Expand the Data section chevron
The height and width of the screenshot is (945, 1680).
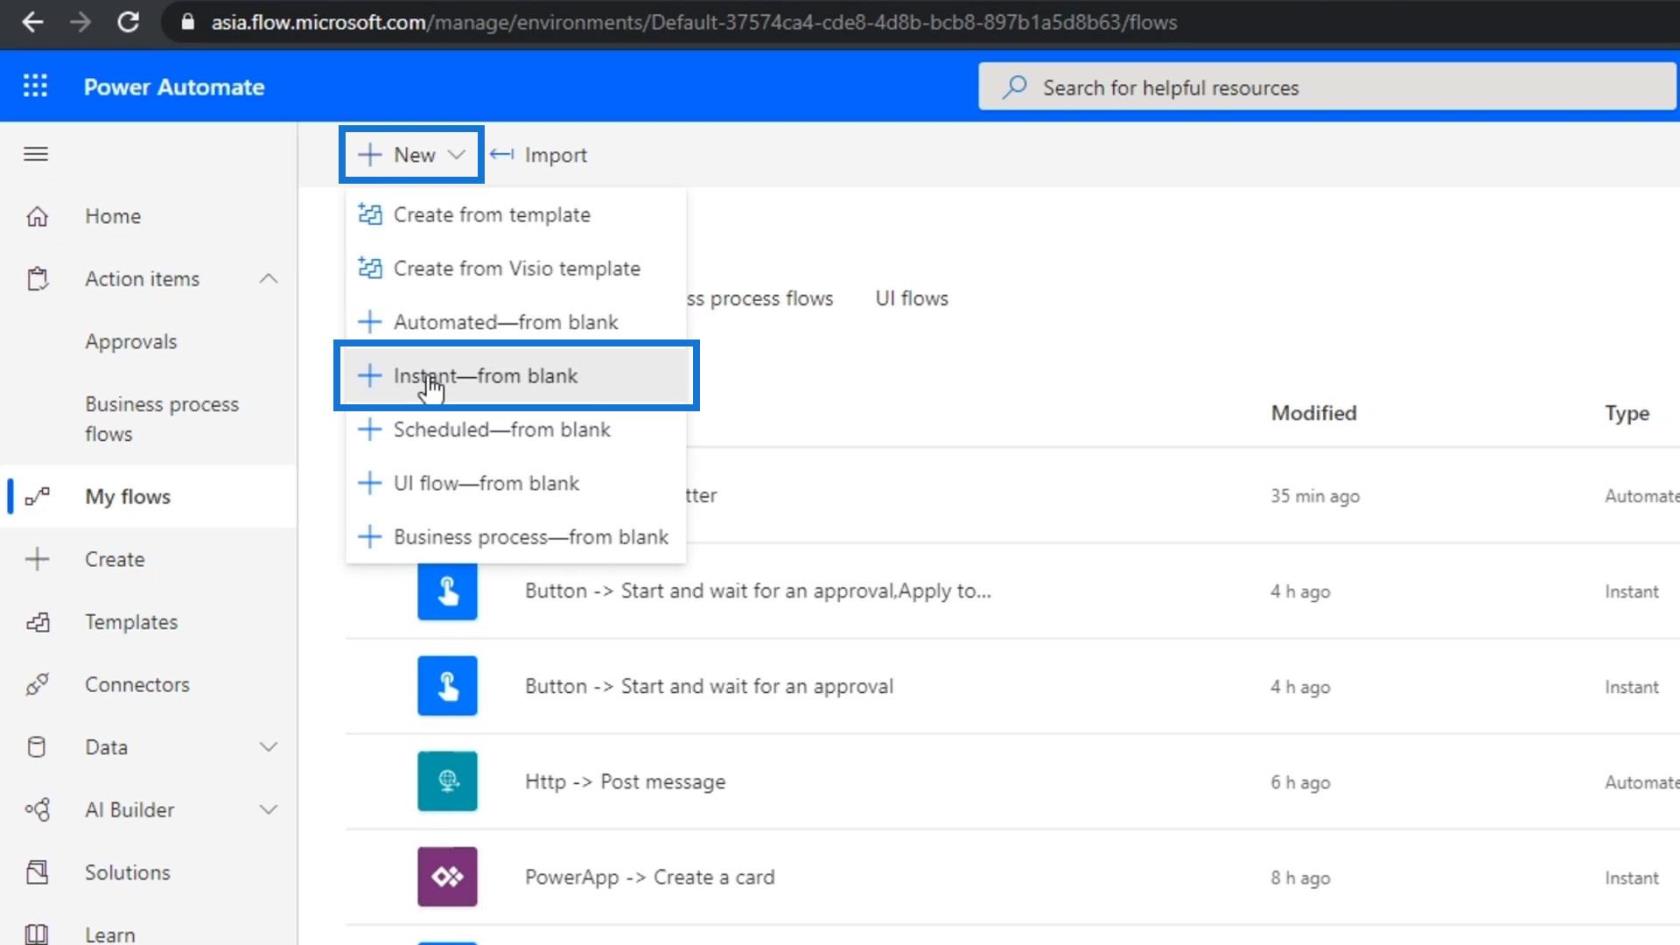click(268, 747)
